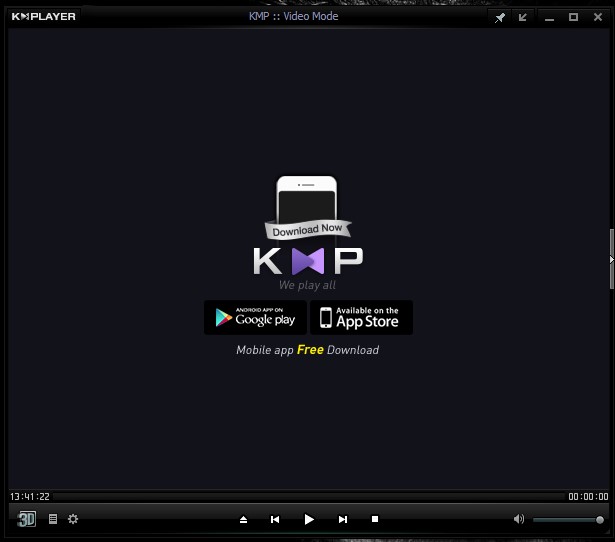Click the Mobile app Free Download text

coord(308,349)
